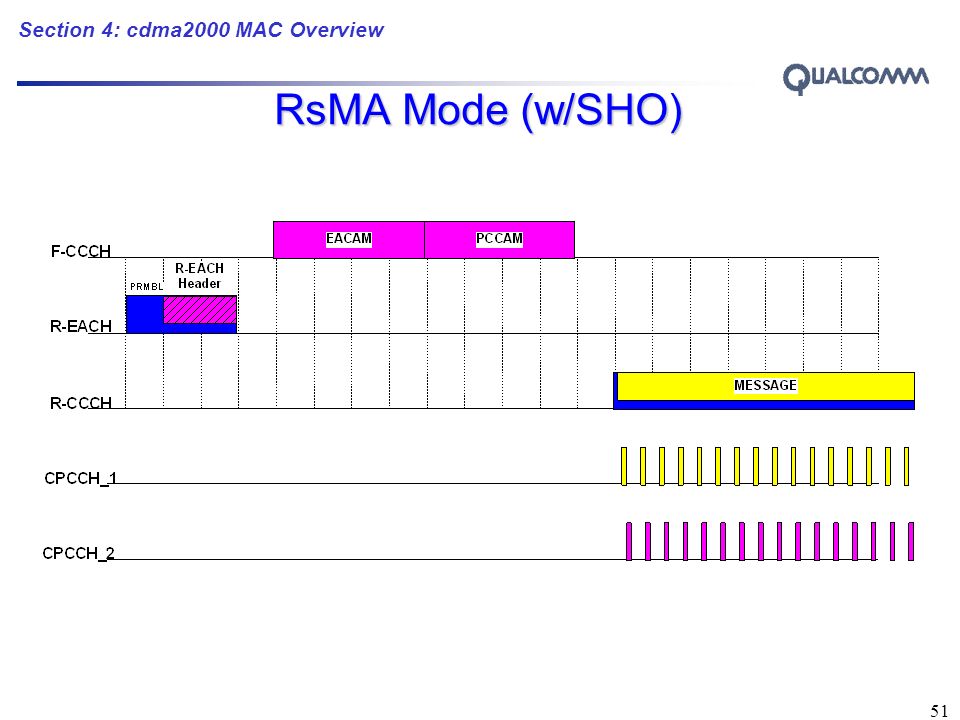
Task: Select the EACAM block
Action: click(348, 239)
